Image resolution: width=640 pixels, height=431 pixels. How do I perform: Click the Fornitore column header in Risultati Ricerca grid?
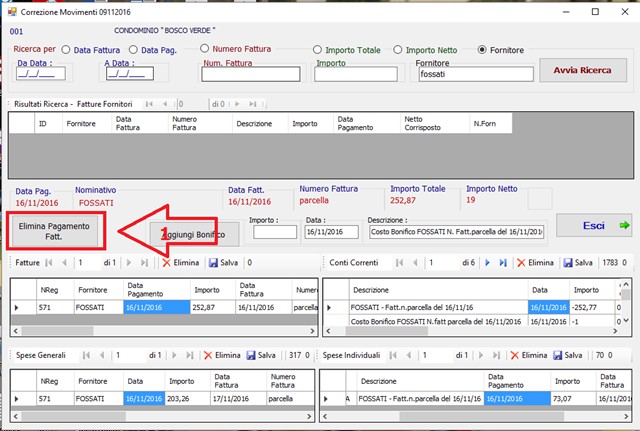[87, 123]
